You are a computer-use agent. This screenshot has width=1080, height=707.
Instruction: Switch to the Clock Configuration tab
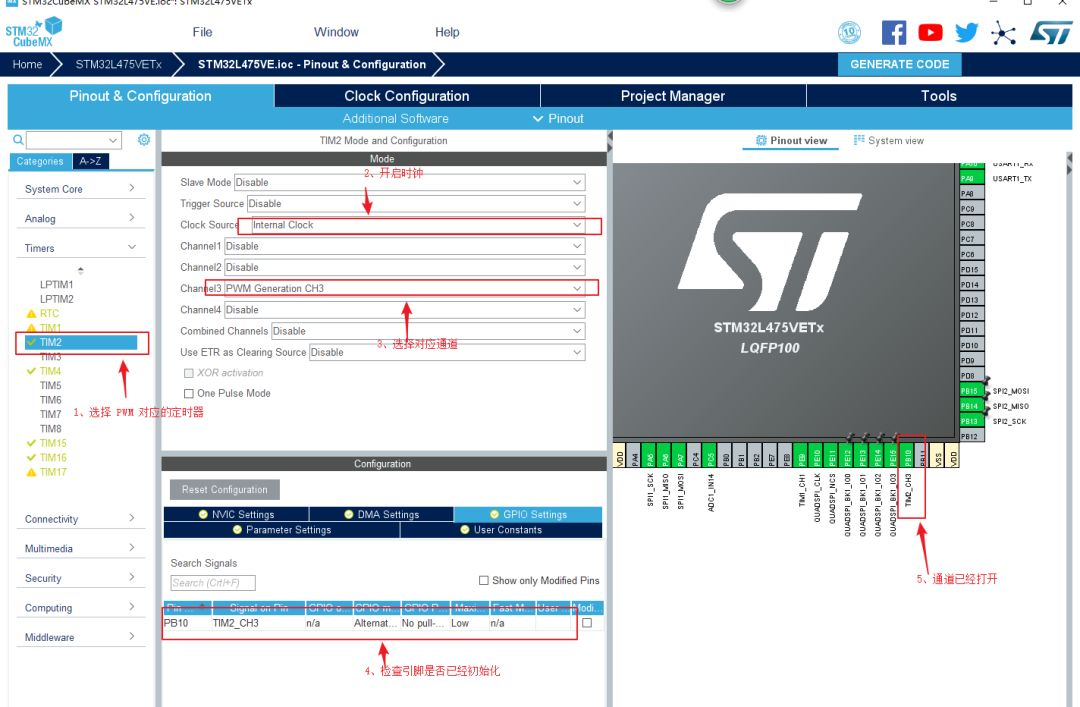pyautogui.click(x=405, y=96)
